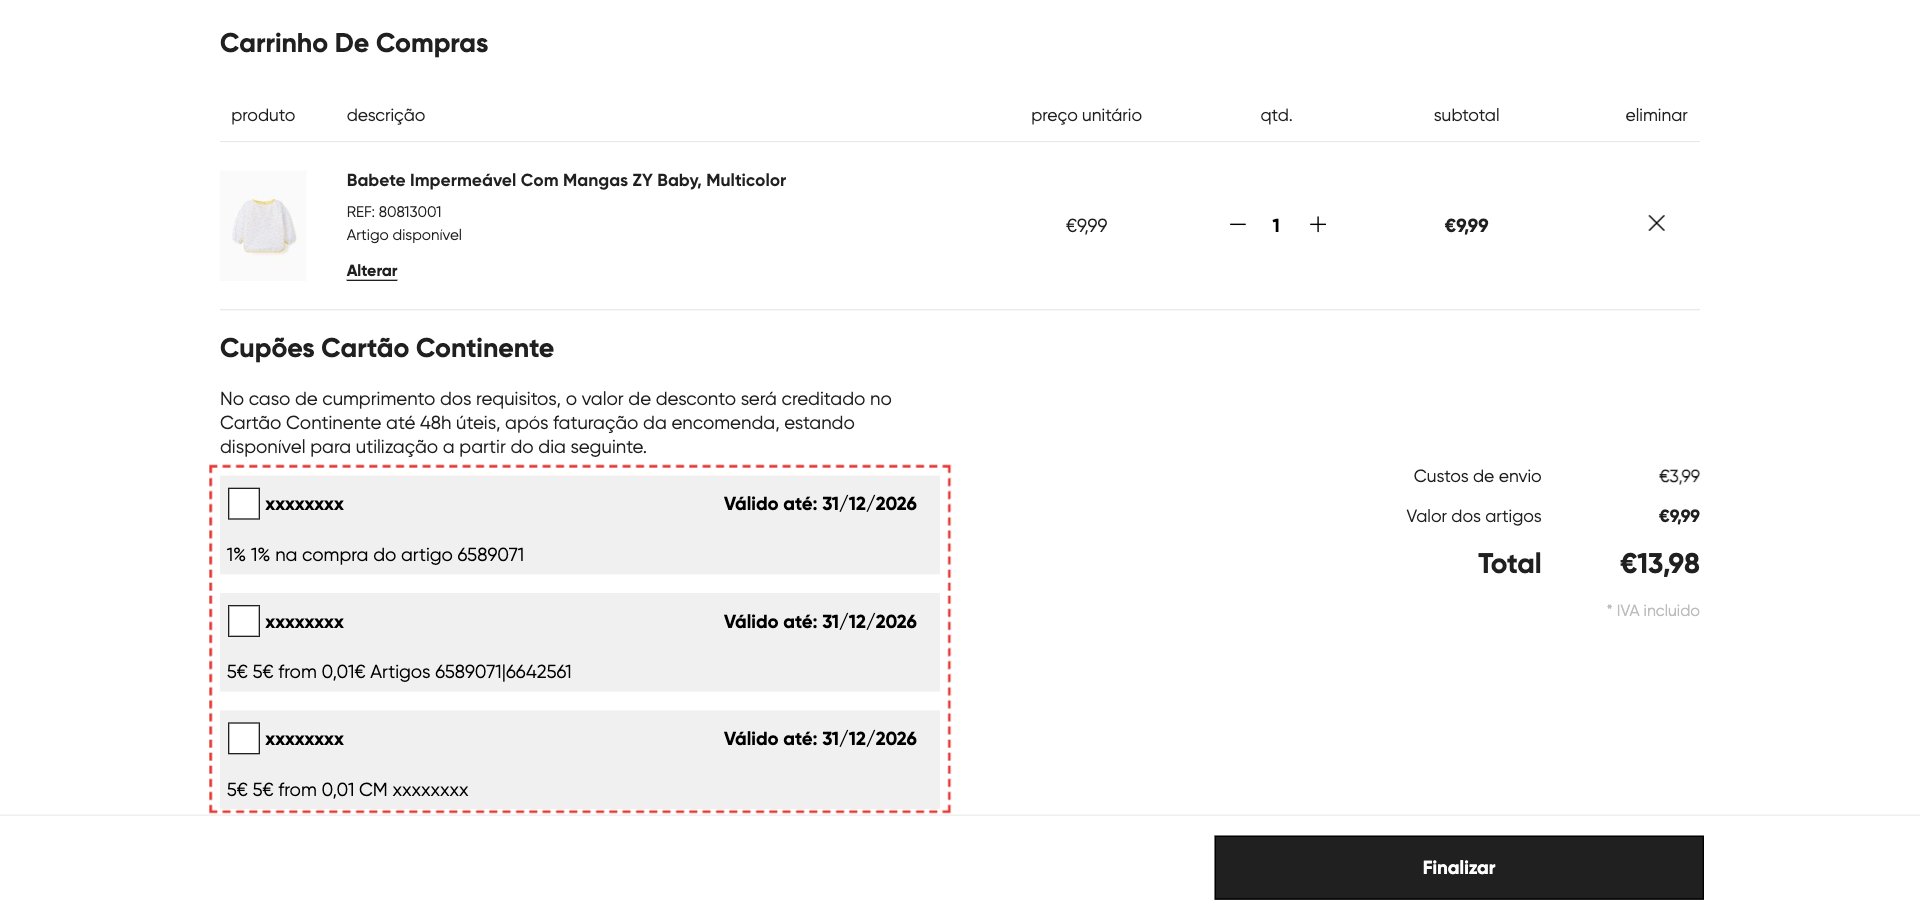Check the coupon for Artigos 6589071|6642561

(x=244, y=621)
